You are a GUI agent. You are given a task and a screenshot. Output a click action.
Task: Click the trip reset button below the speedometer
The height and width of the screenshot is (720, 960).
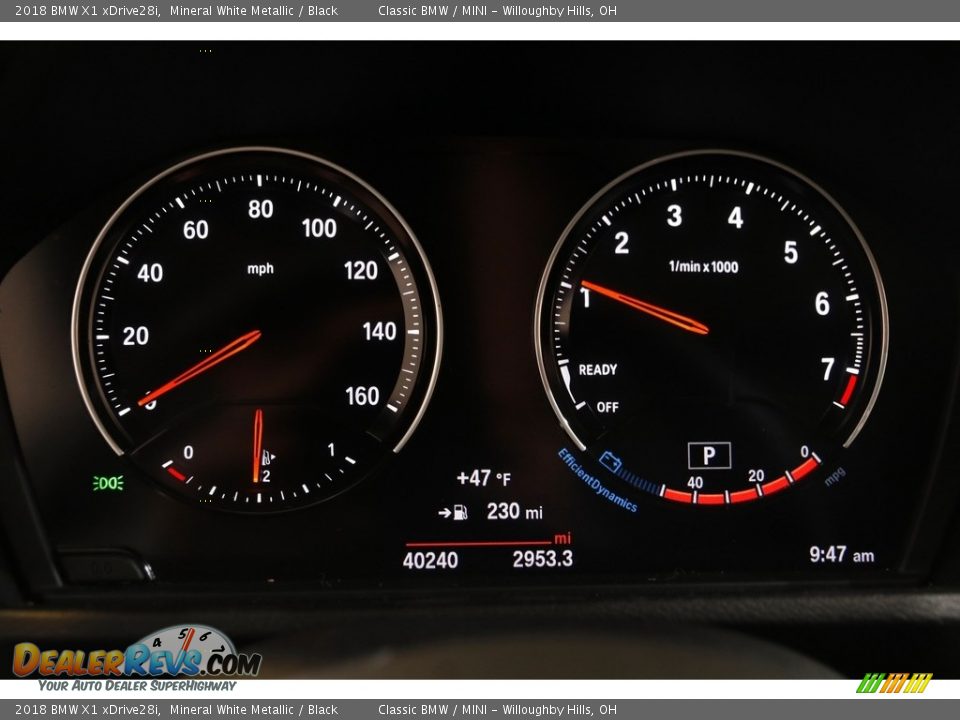tap(105, 566)
